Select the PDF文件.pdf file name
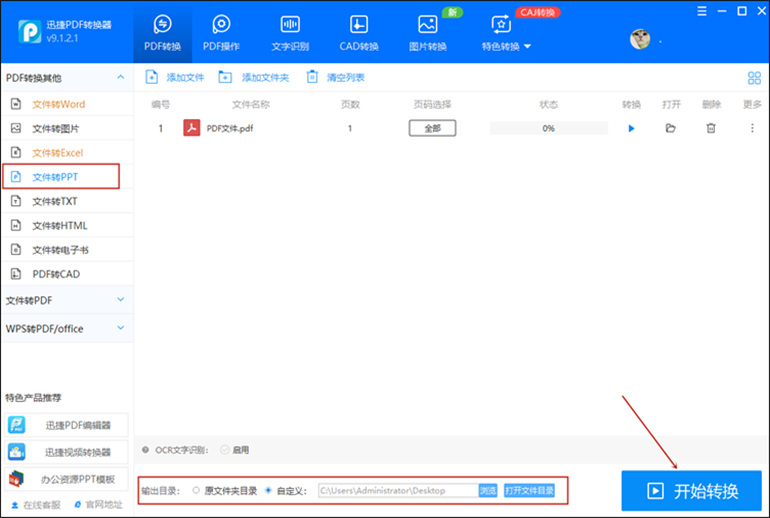 230,129
